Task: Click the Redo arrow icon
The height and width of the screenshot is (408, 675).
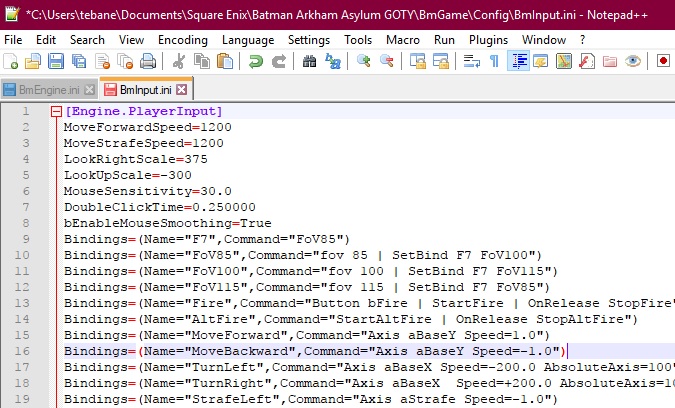Action: 279,61
